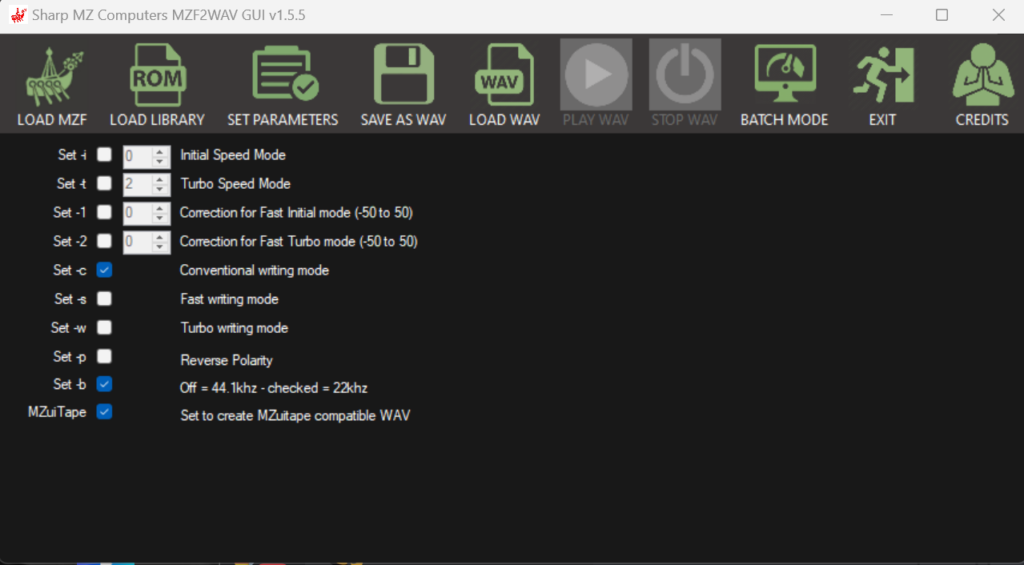This screenshot has width=1024, height=565.
Task: Click the Set Parameters icon
Action: (283, 78)
